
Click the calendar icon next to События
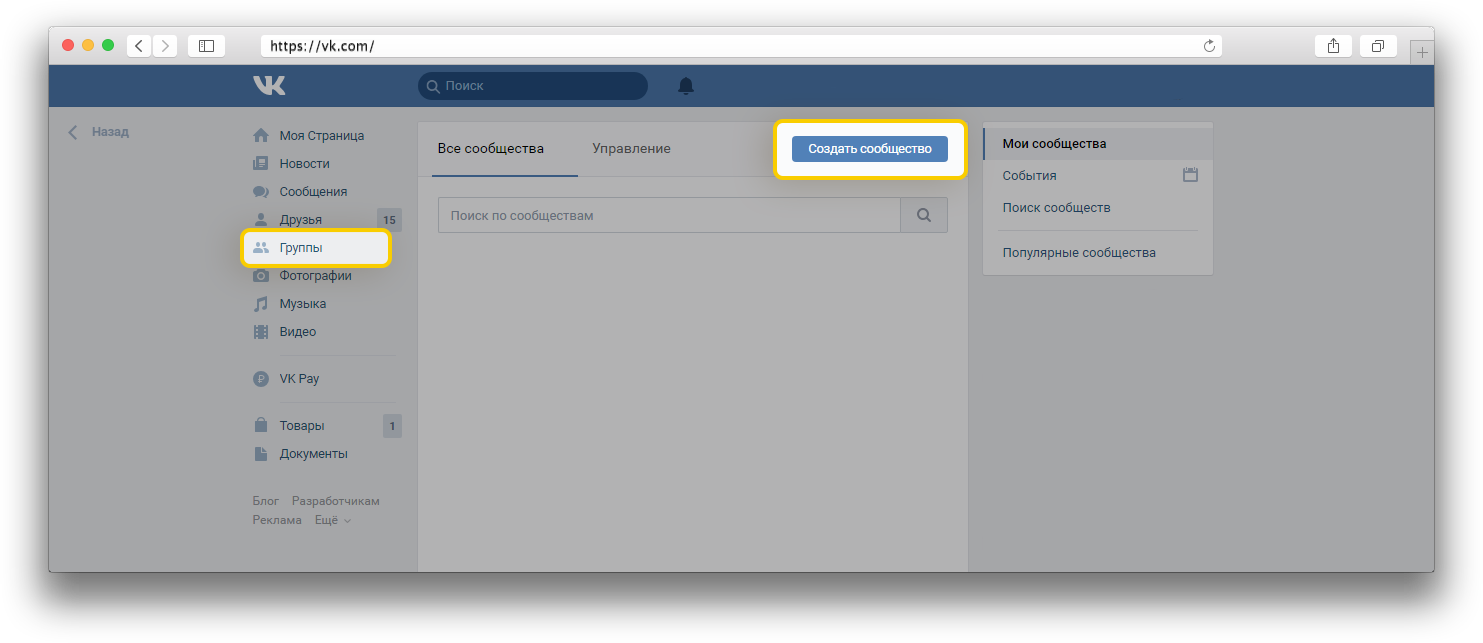[1190, 175]
